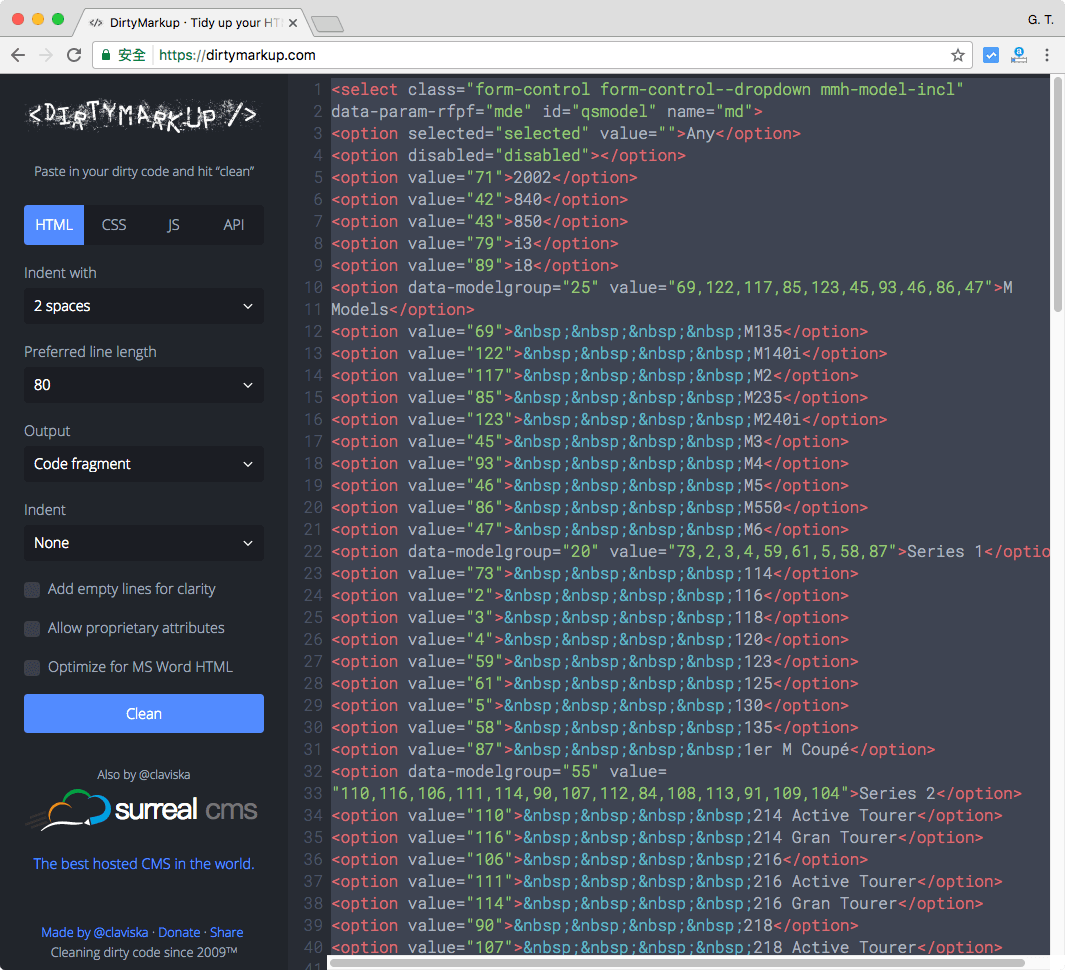Open the Chrome three-dot menu
Screen dimensions: 1065x970
tap(1047, 55)
